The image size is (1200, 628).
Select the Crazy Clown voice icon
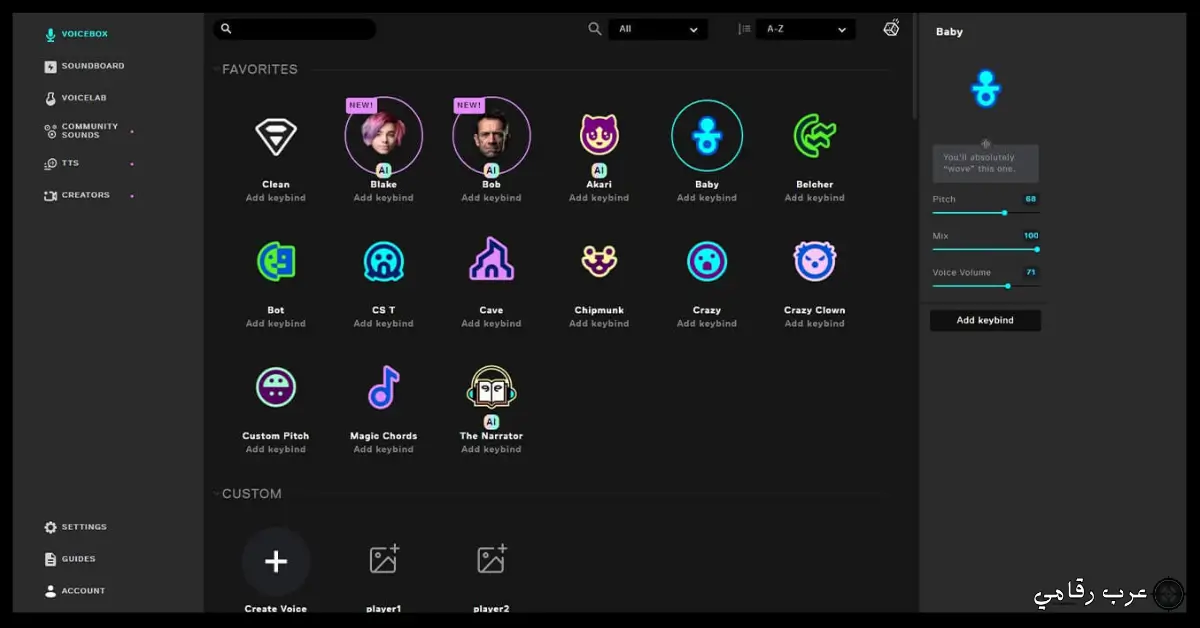point(814,261)
